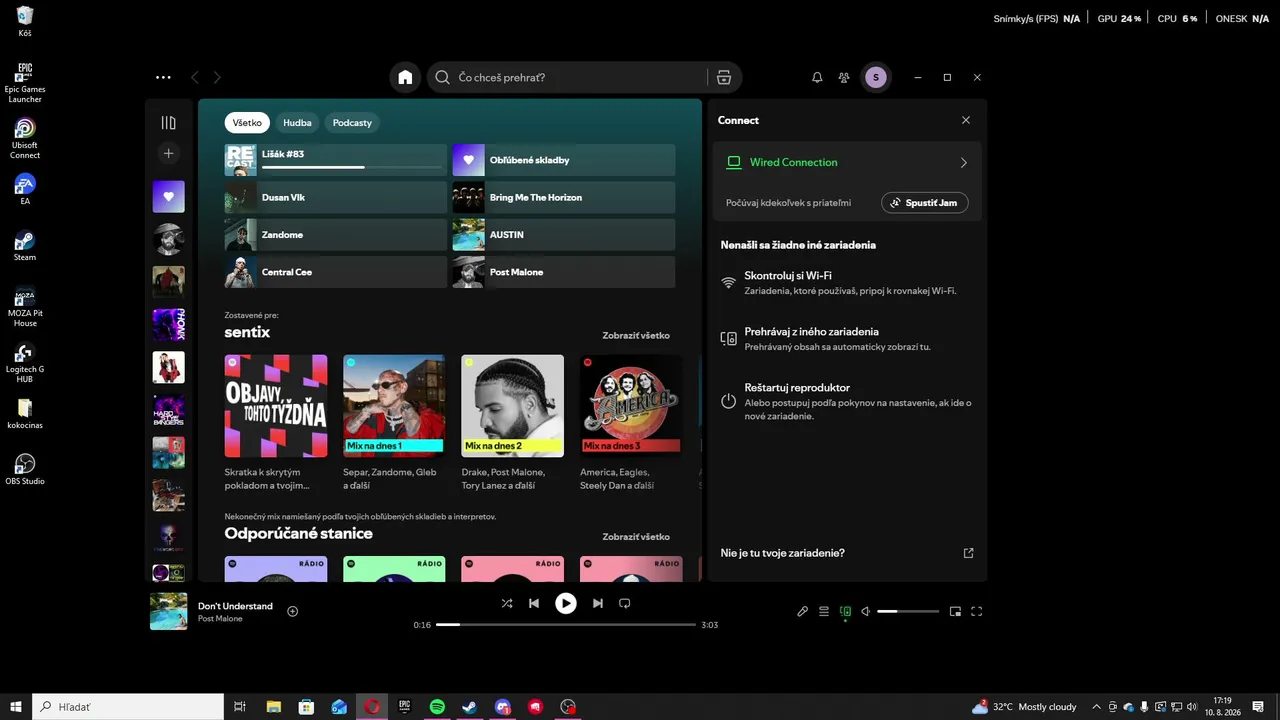Open 'Post Malone' artist link in player bar

[220, 619]
